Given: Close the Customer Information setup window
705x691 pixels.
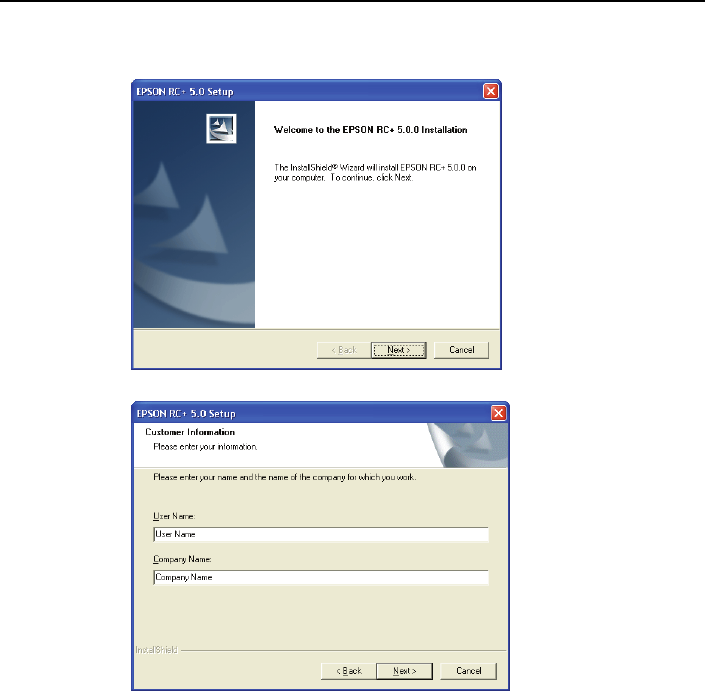Looking at the screenshot, I should (498, 413).
